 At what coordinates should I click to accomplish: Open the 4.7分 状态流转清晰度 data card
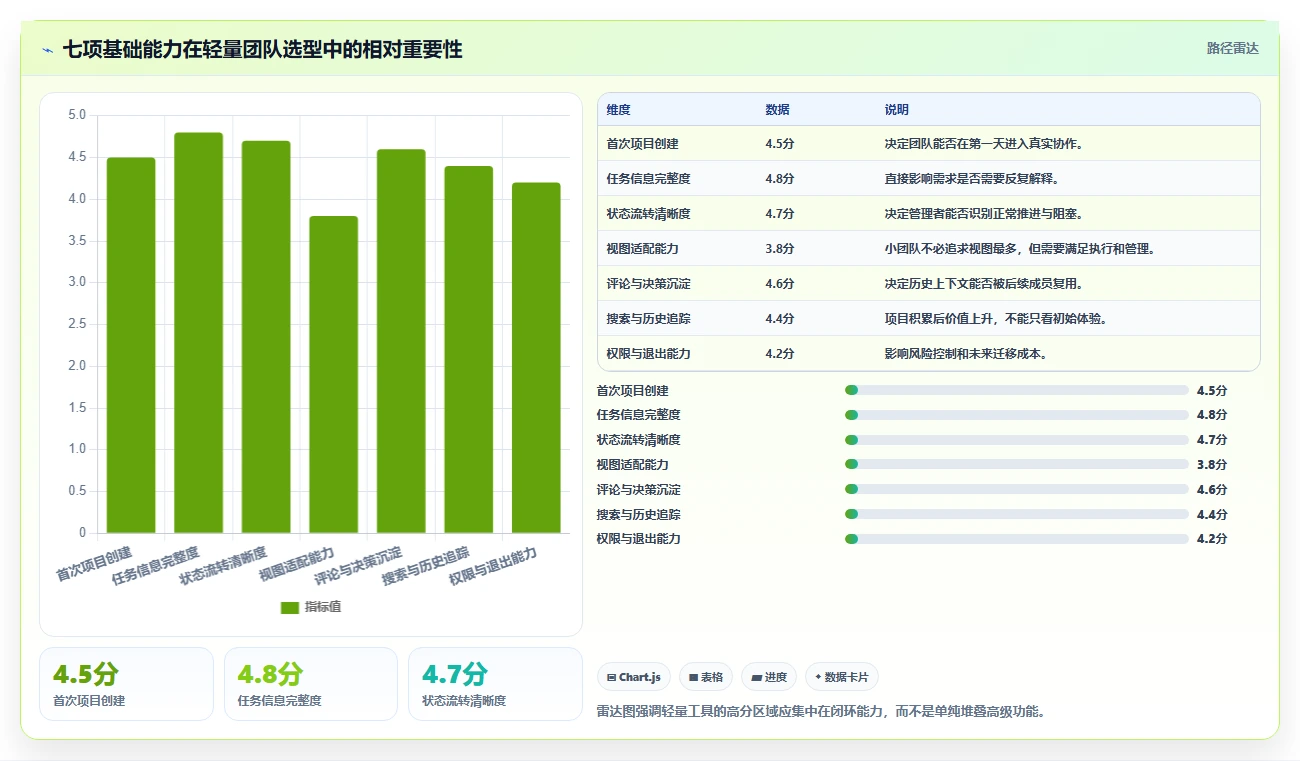point(495,684)
